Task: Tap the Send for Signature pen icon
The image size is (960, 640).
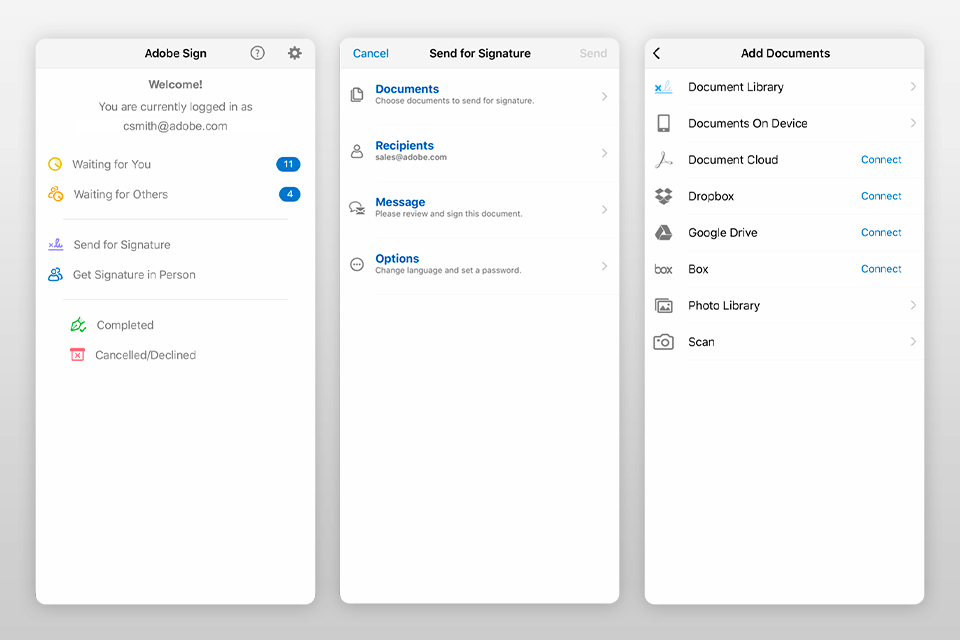Action: point(56,244)
